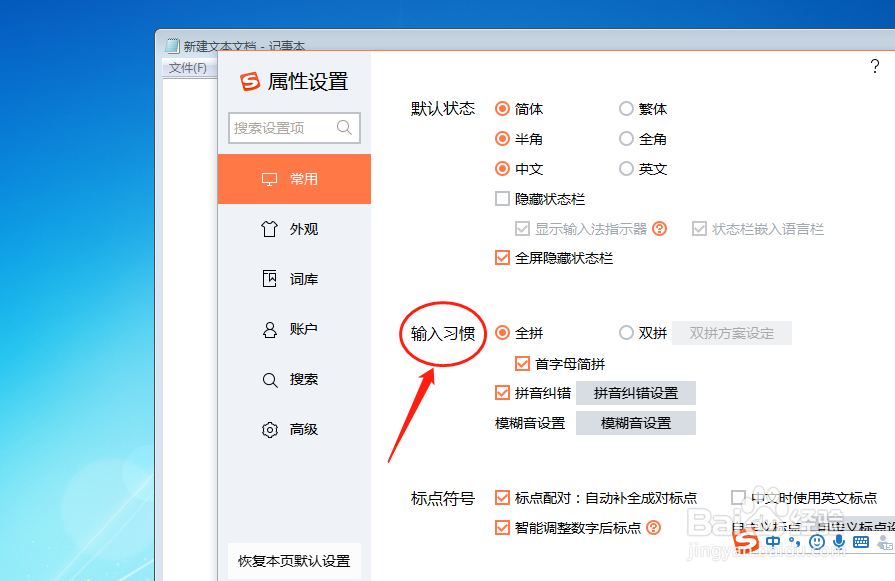This screenshot has height=581, width=895.
Task: Toggle 中 Chinese/English mode on IME bar
Action: pos(773,542)
